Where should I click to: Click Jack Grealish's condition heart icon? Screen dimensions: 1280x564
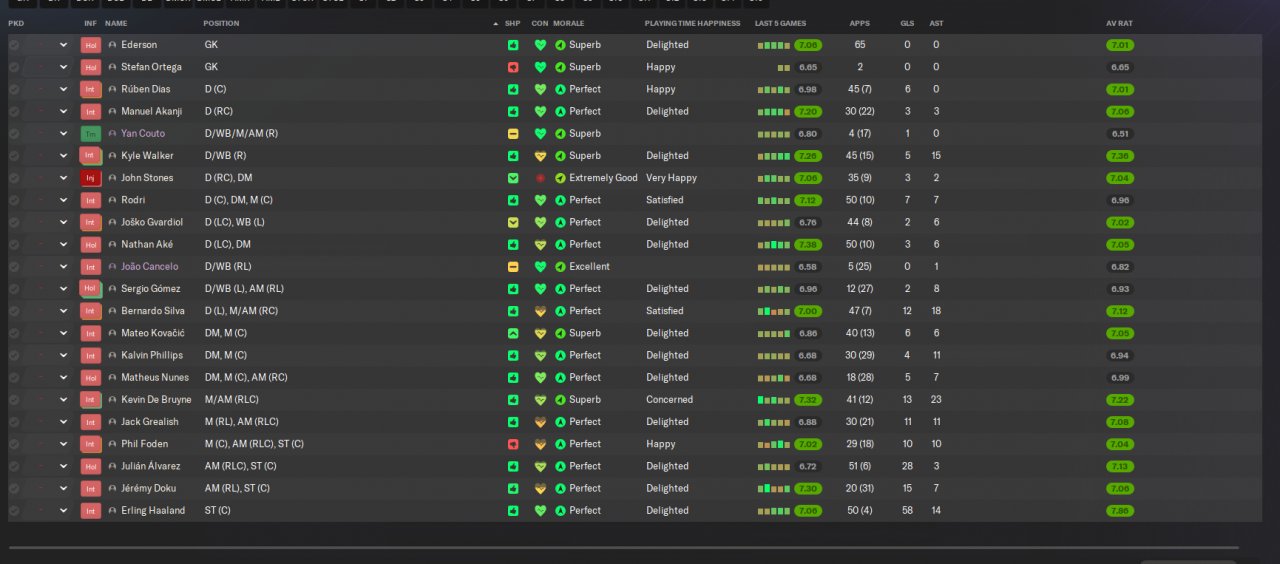click(541, 422)
